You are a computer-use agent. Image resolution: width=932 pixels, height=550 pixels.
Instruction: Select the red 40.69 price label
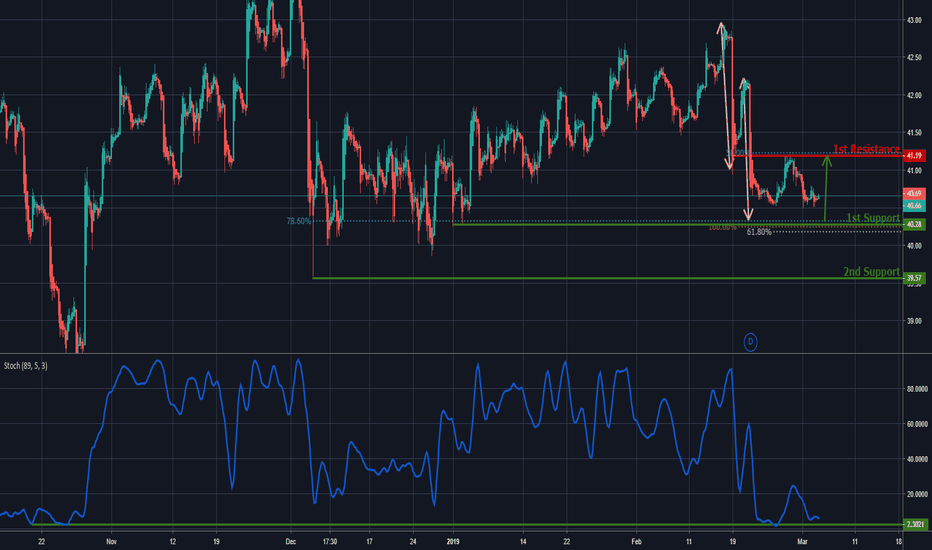(914, 194)
